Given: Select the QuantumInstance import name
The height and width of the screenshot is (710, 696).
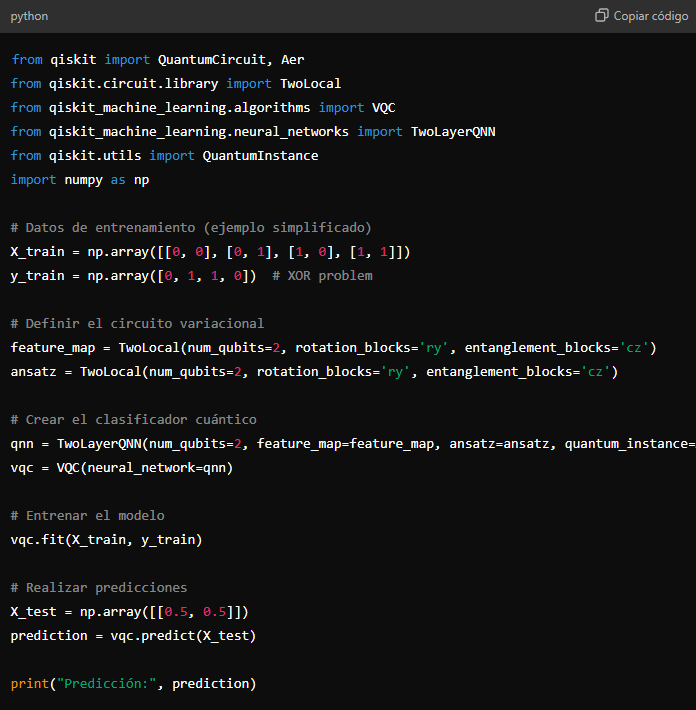Looking at the screenshot, I should (x=260, y=156).
